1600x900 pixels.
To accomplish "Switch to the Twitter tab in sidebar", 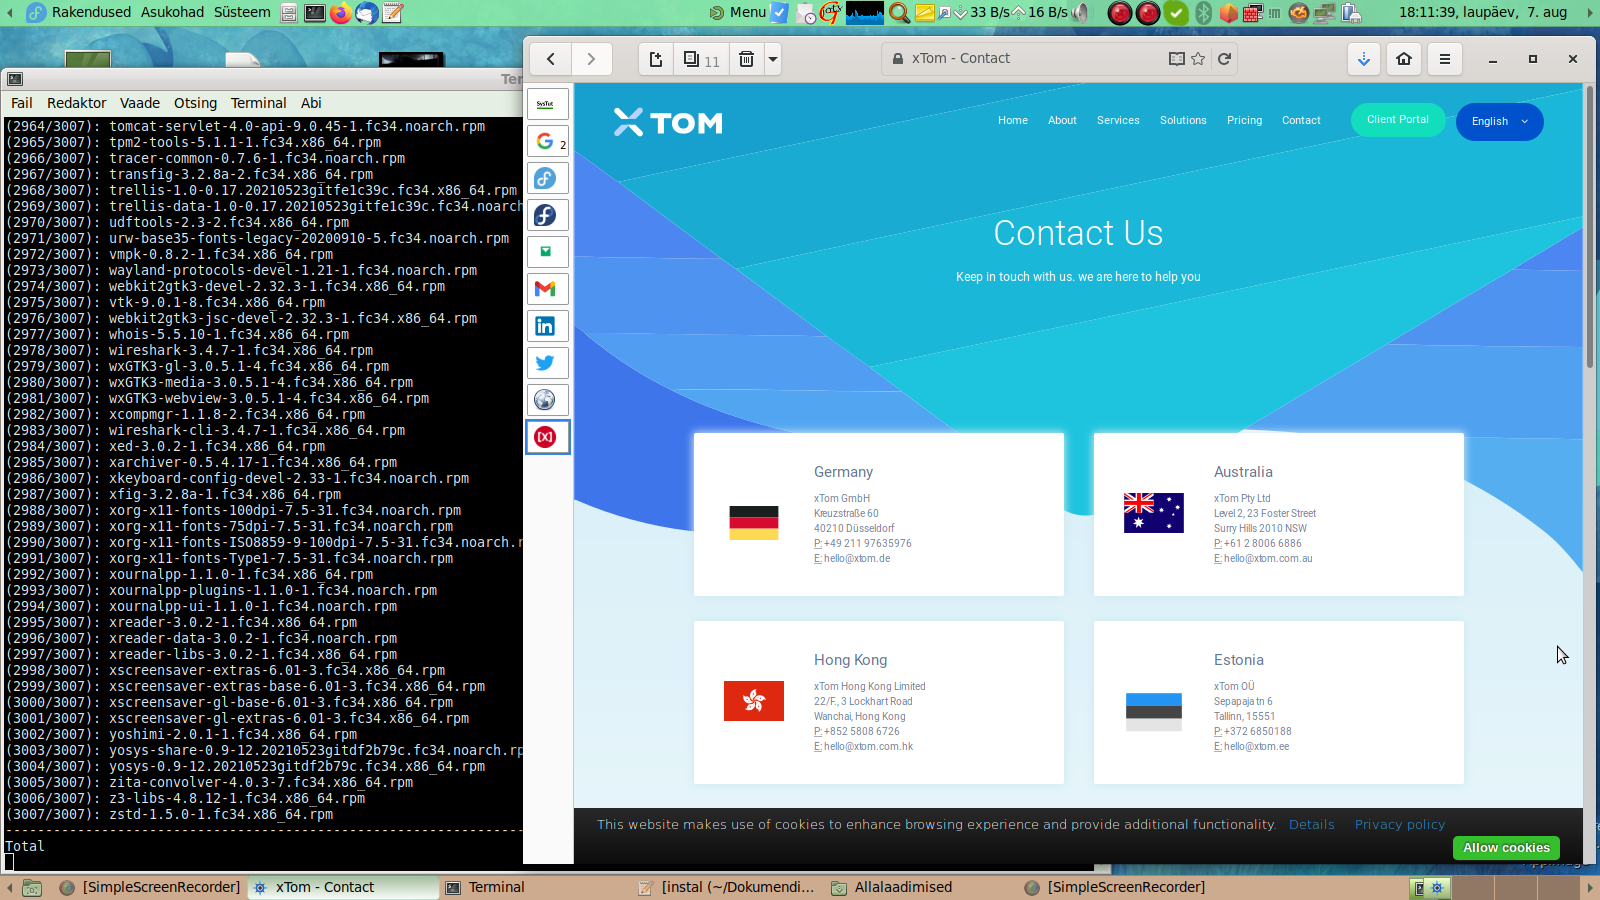I will click(x=546, y=363).
